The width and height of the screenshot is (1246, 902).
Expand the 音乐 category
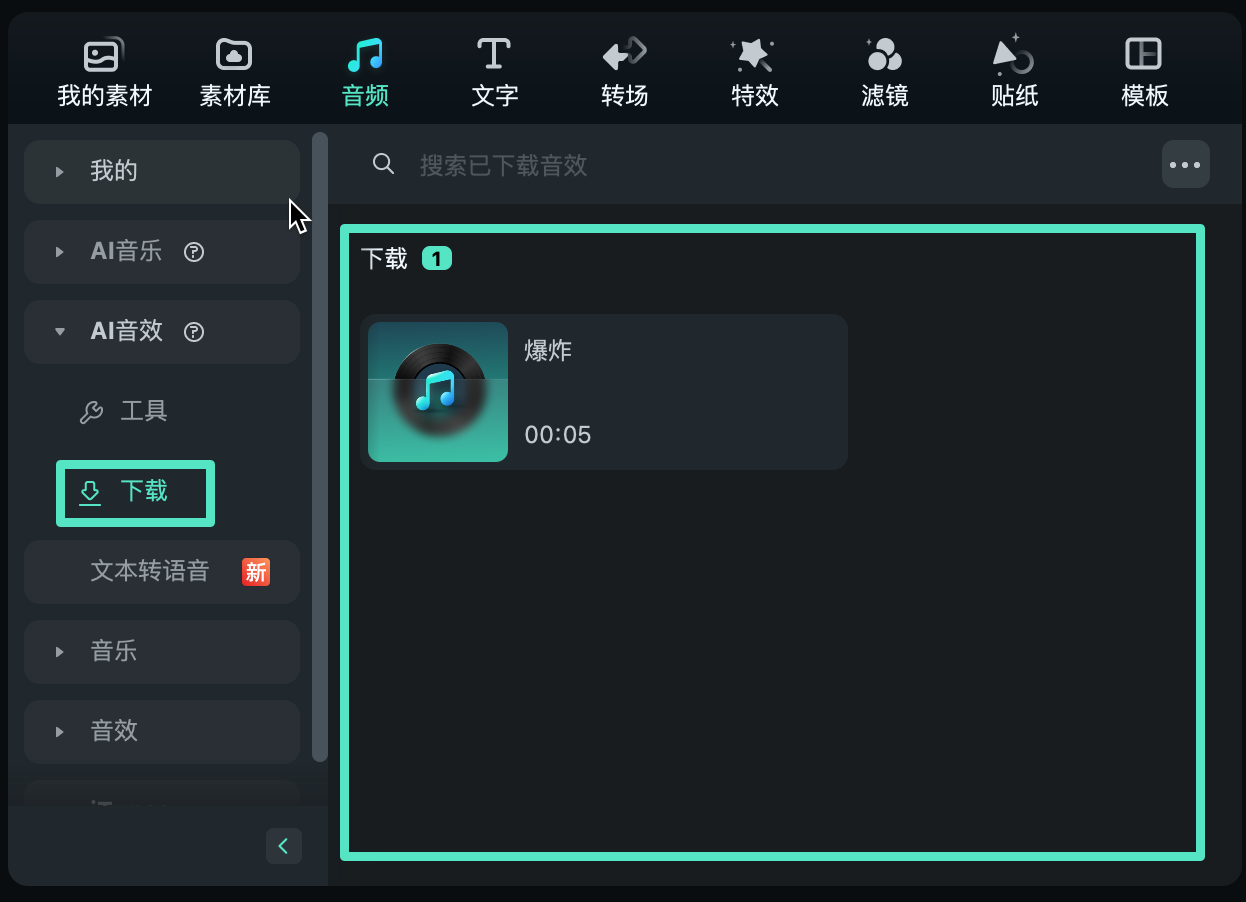(x=60, y=652)
